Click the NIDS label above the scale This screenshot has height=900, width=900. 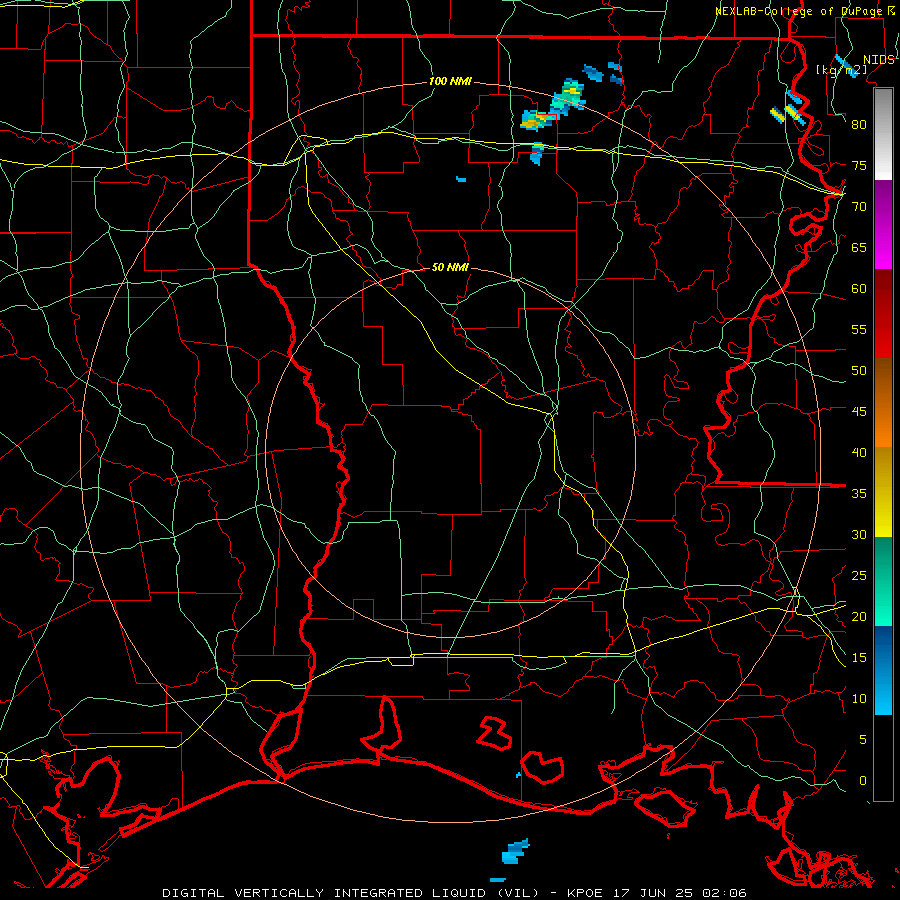point(878,60)
